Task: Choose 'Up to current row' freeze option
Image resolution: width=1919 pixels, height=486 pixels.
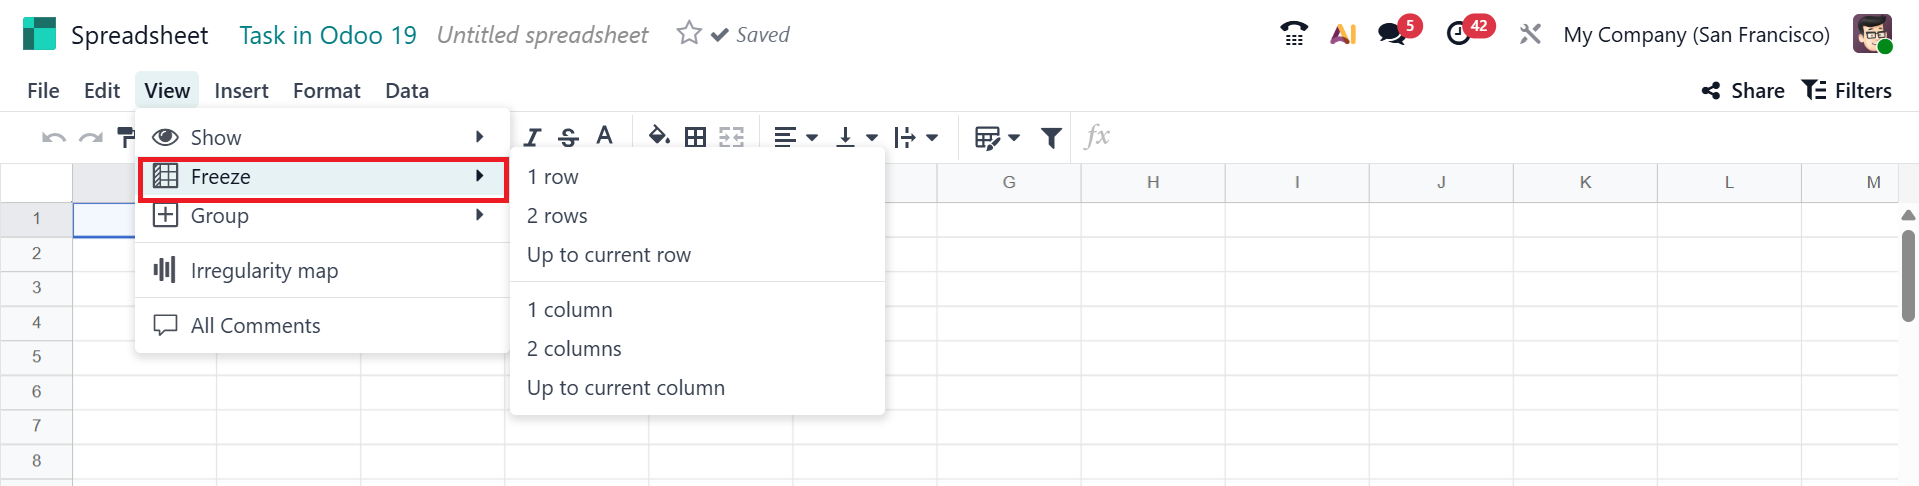Action: pyautogui.click(x=608, y=255)
